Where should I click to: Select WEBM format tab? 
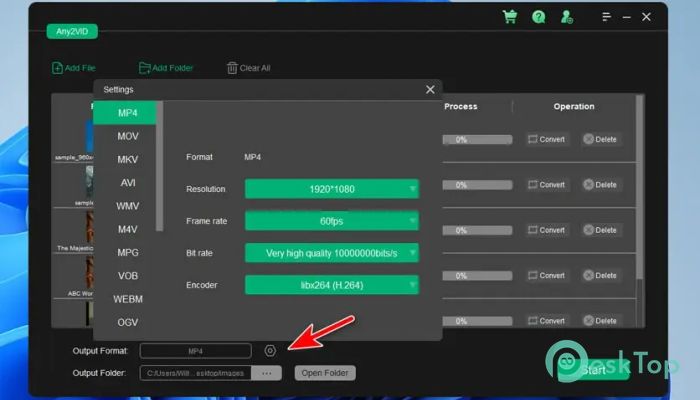click(128, 299)
